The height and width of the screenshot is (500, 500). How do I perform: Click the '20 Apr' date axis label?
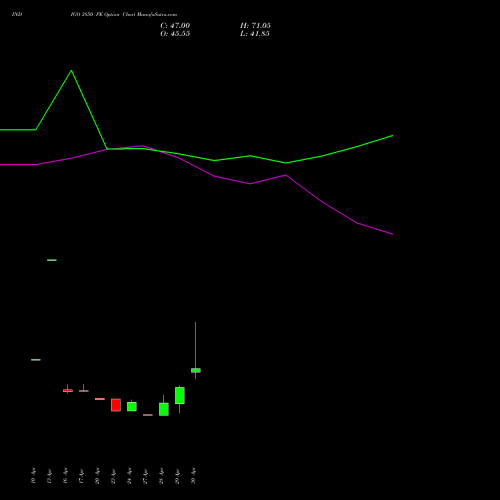[97, 476]
